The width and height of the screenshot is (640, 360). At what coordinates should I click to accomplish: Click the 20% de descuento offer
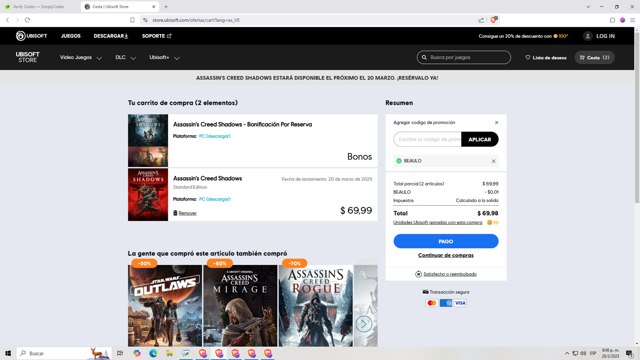pyautogui.click(x=523, y=36)
